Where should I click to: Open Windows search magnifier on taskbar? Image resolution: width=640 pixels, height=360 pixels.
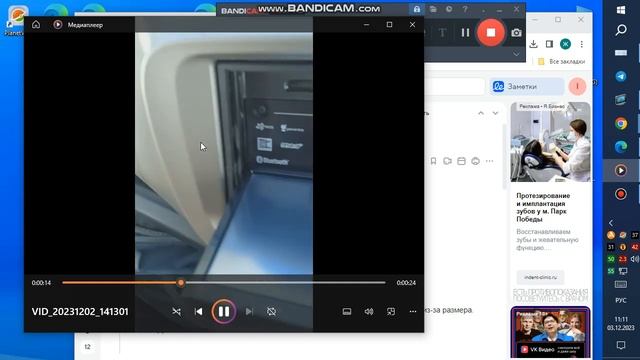(x=621, y=30)
